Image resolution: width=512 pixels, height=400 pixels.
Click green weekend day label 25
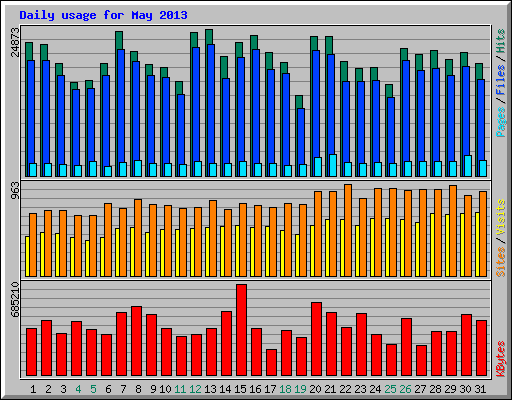point(390,389)
